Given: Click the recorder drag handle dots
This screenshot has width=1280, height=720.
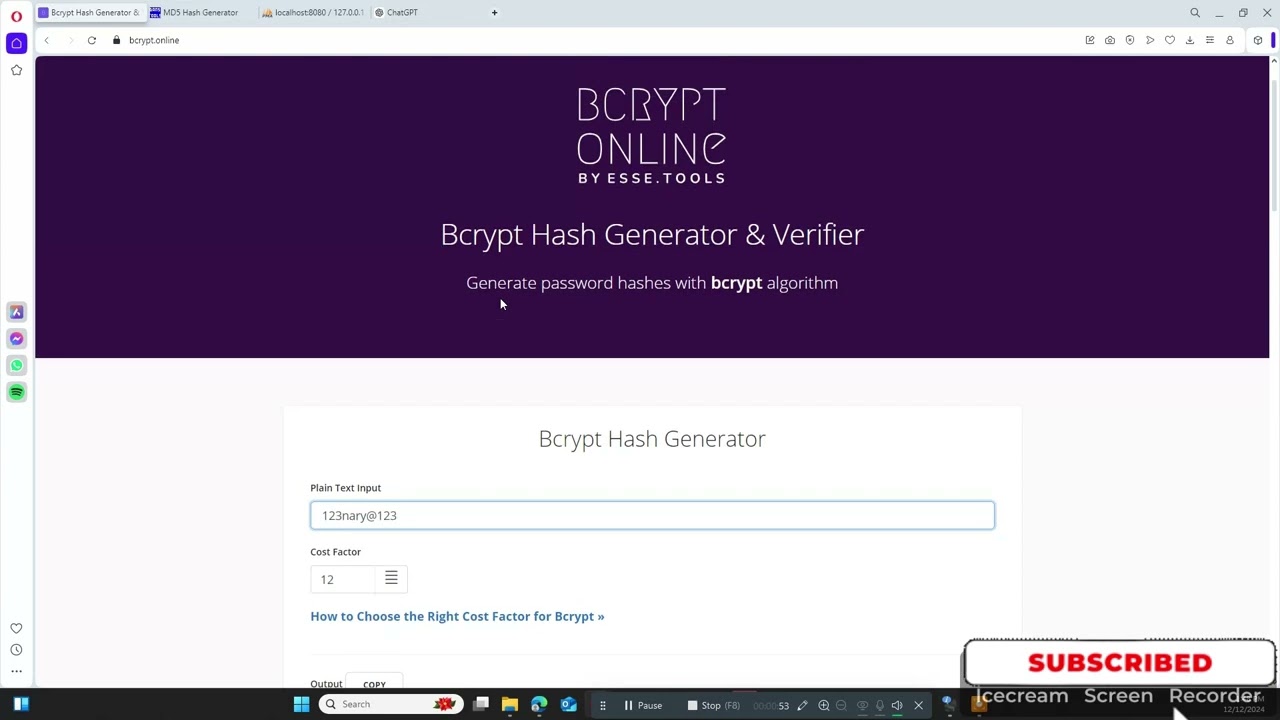Looking at the screenshot, I should pyautogui.click(x=602, y=705).
